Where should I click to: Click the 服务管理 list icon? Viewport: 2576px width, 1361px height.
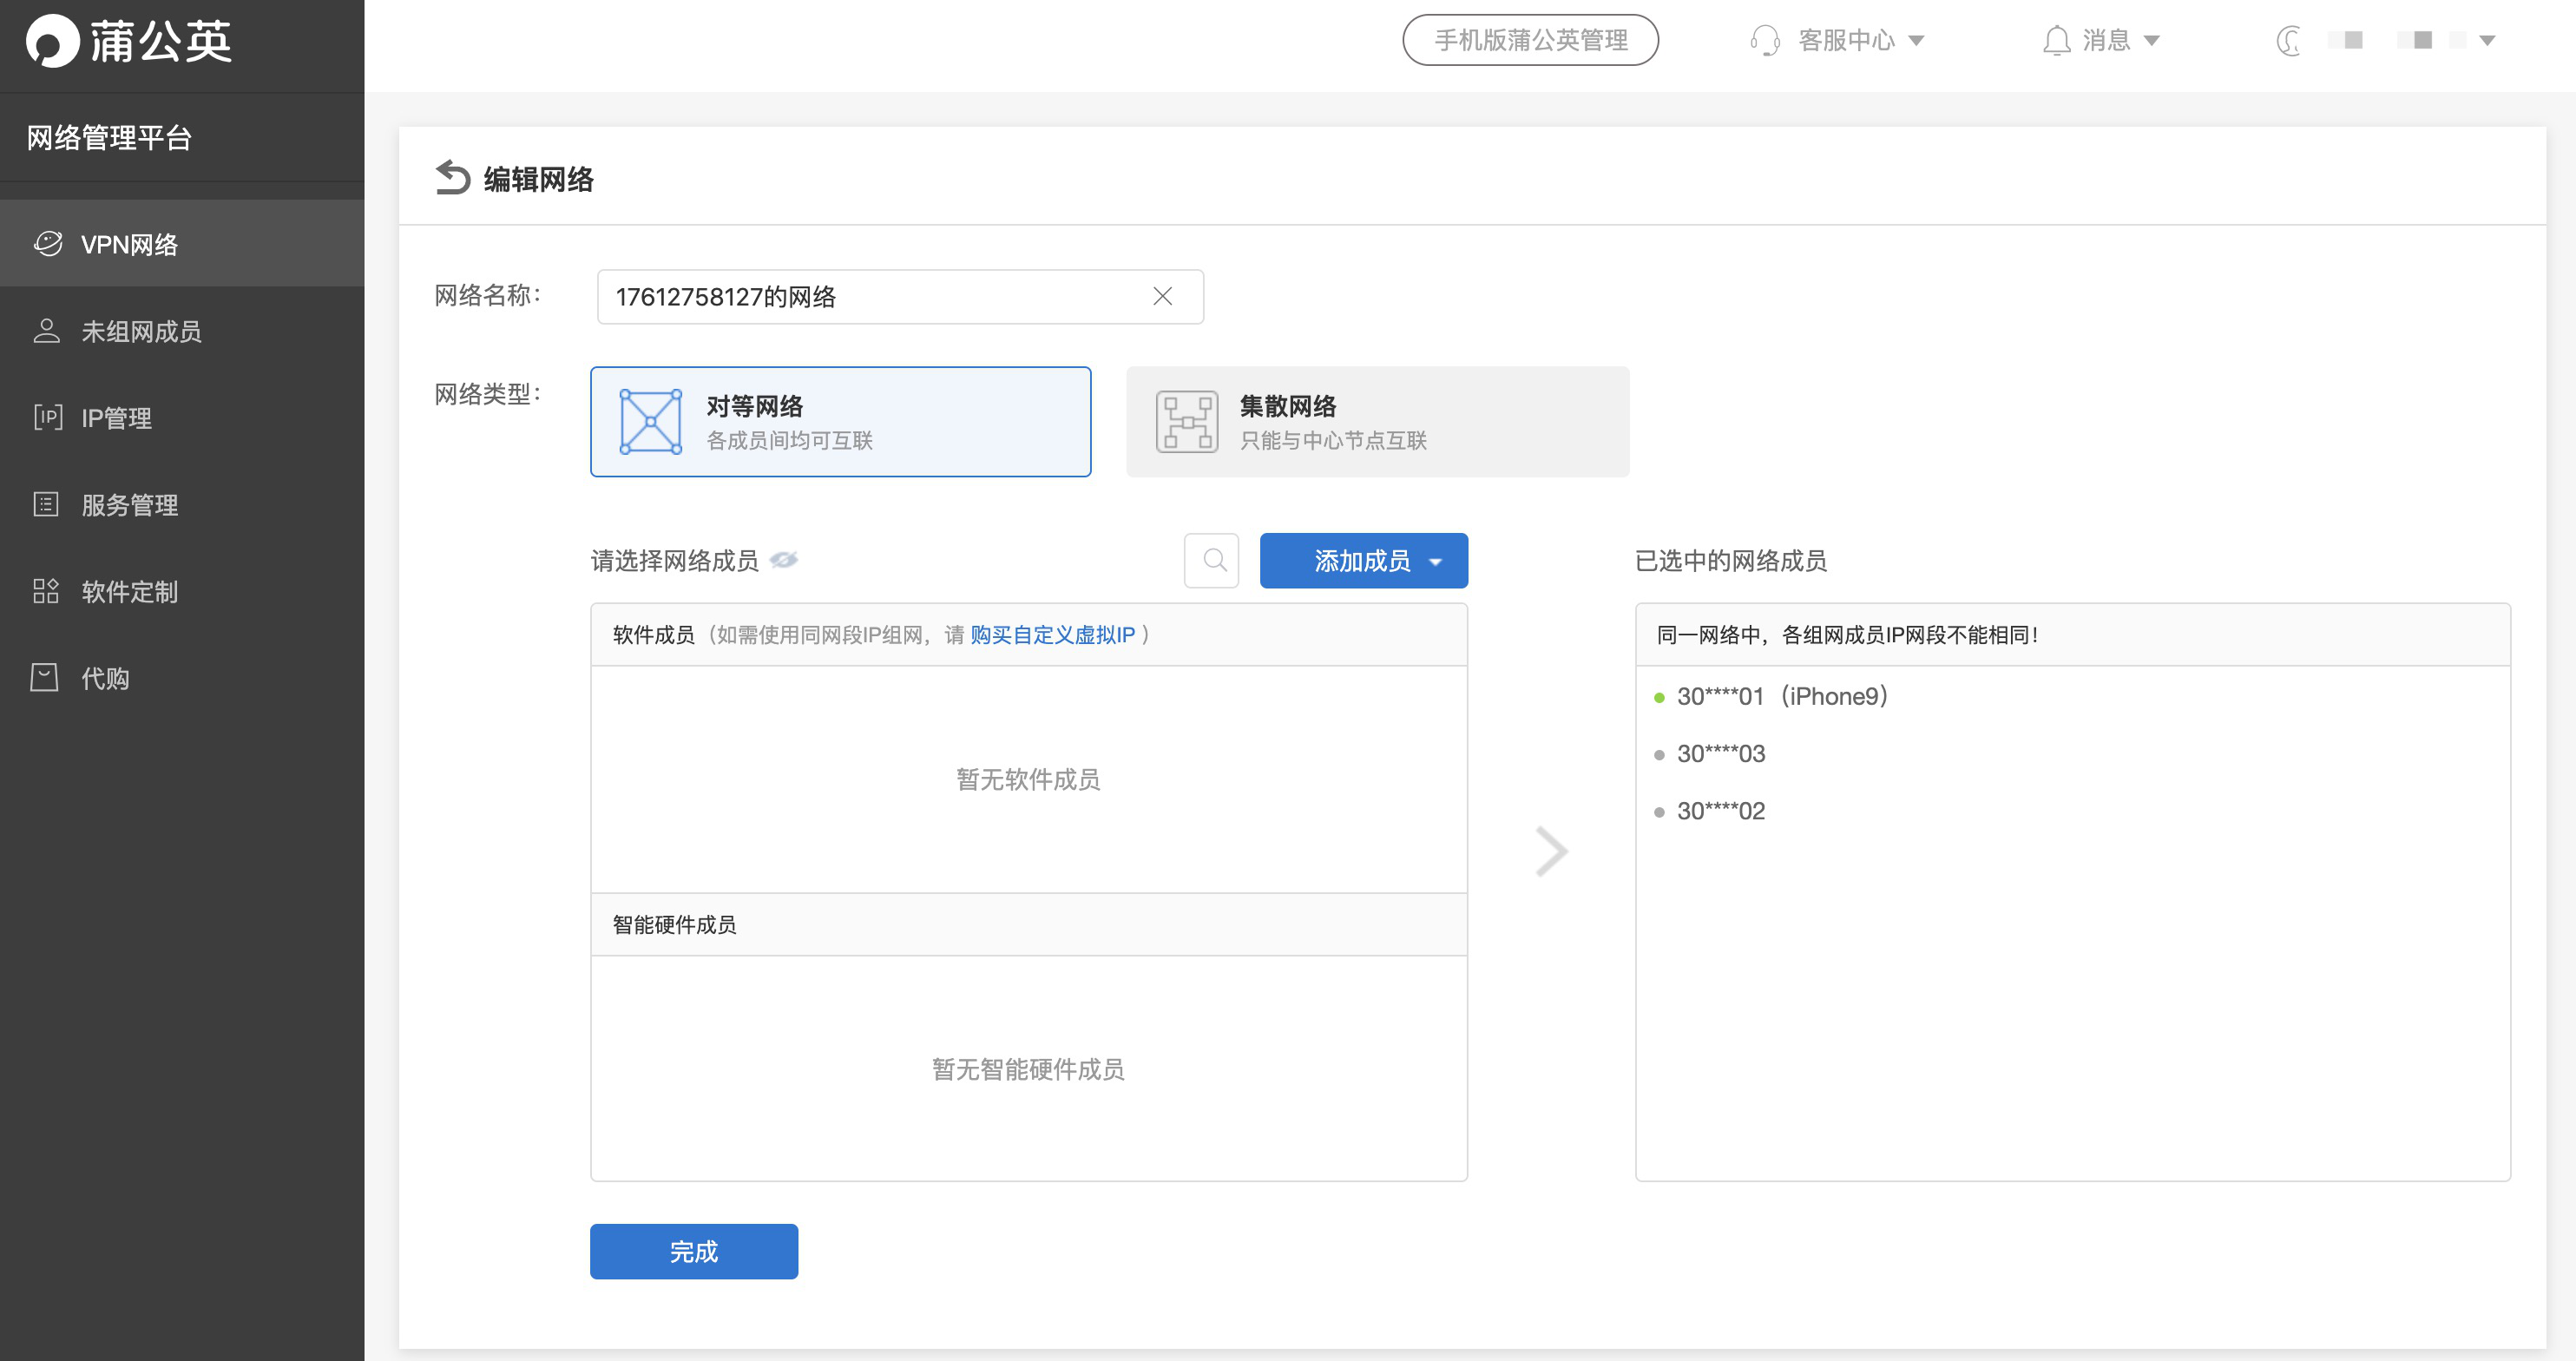pos(46,504)
